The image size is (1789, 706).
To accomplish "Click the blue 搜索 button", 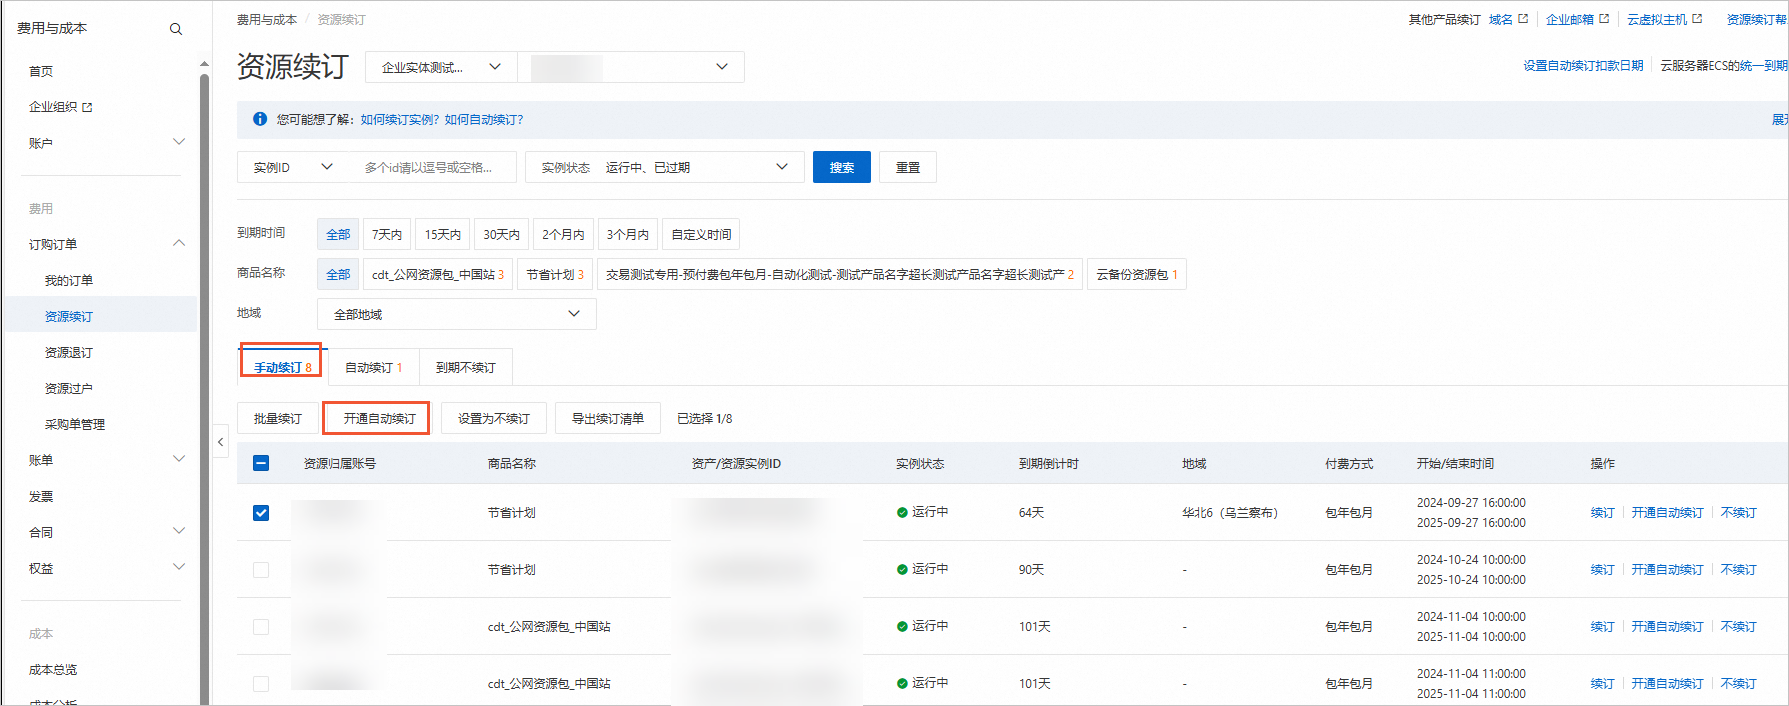I will coord(842,167).
